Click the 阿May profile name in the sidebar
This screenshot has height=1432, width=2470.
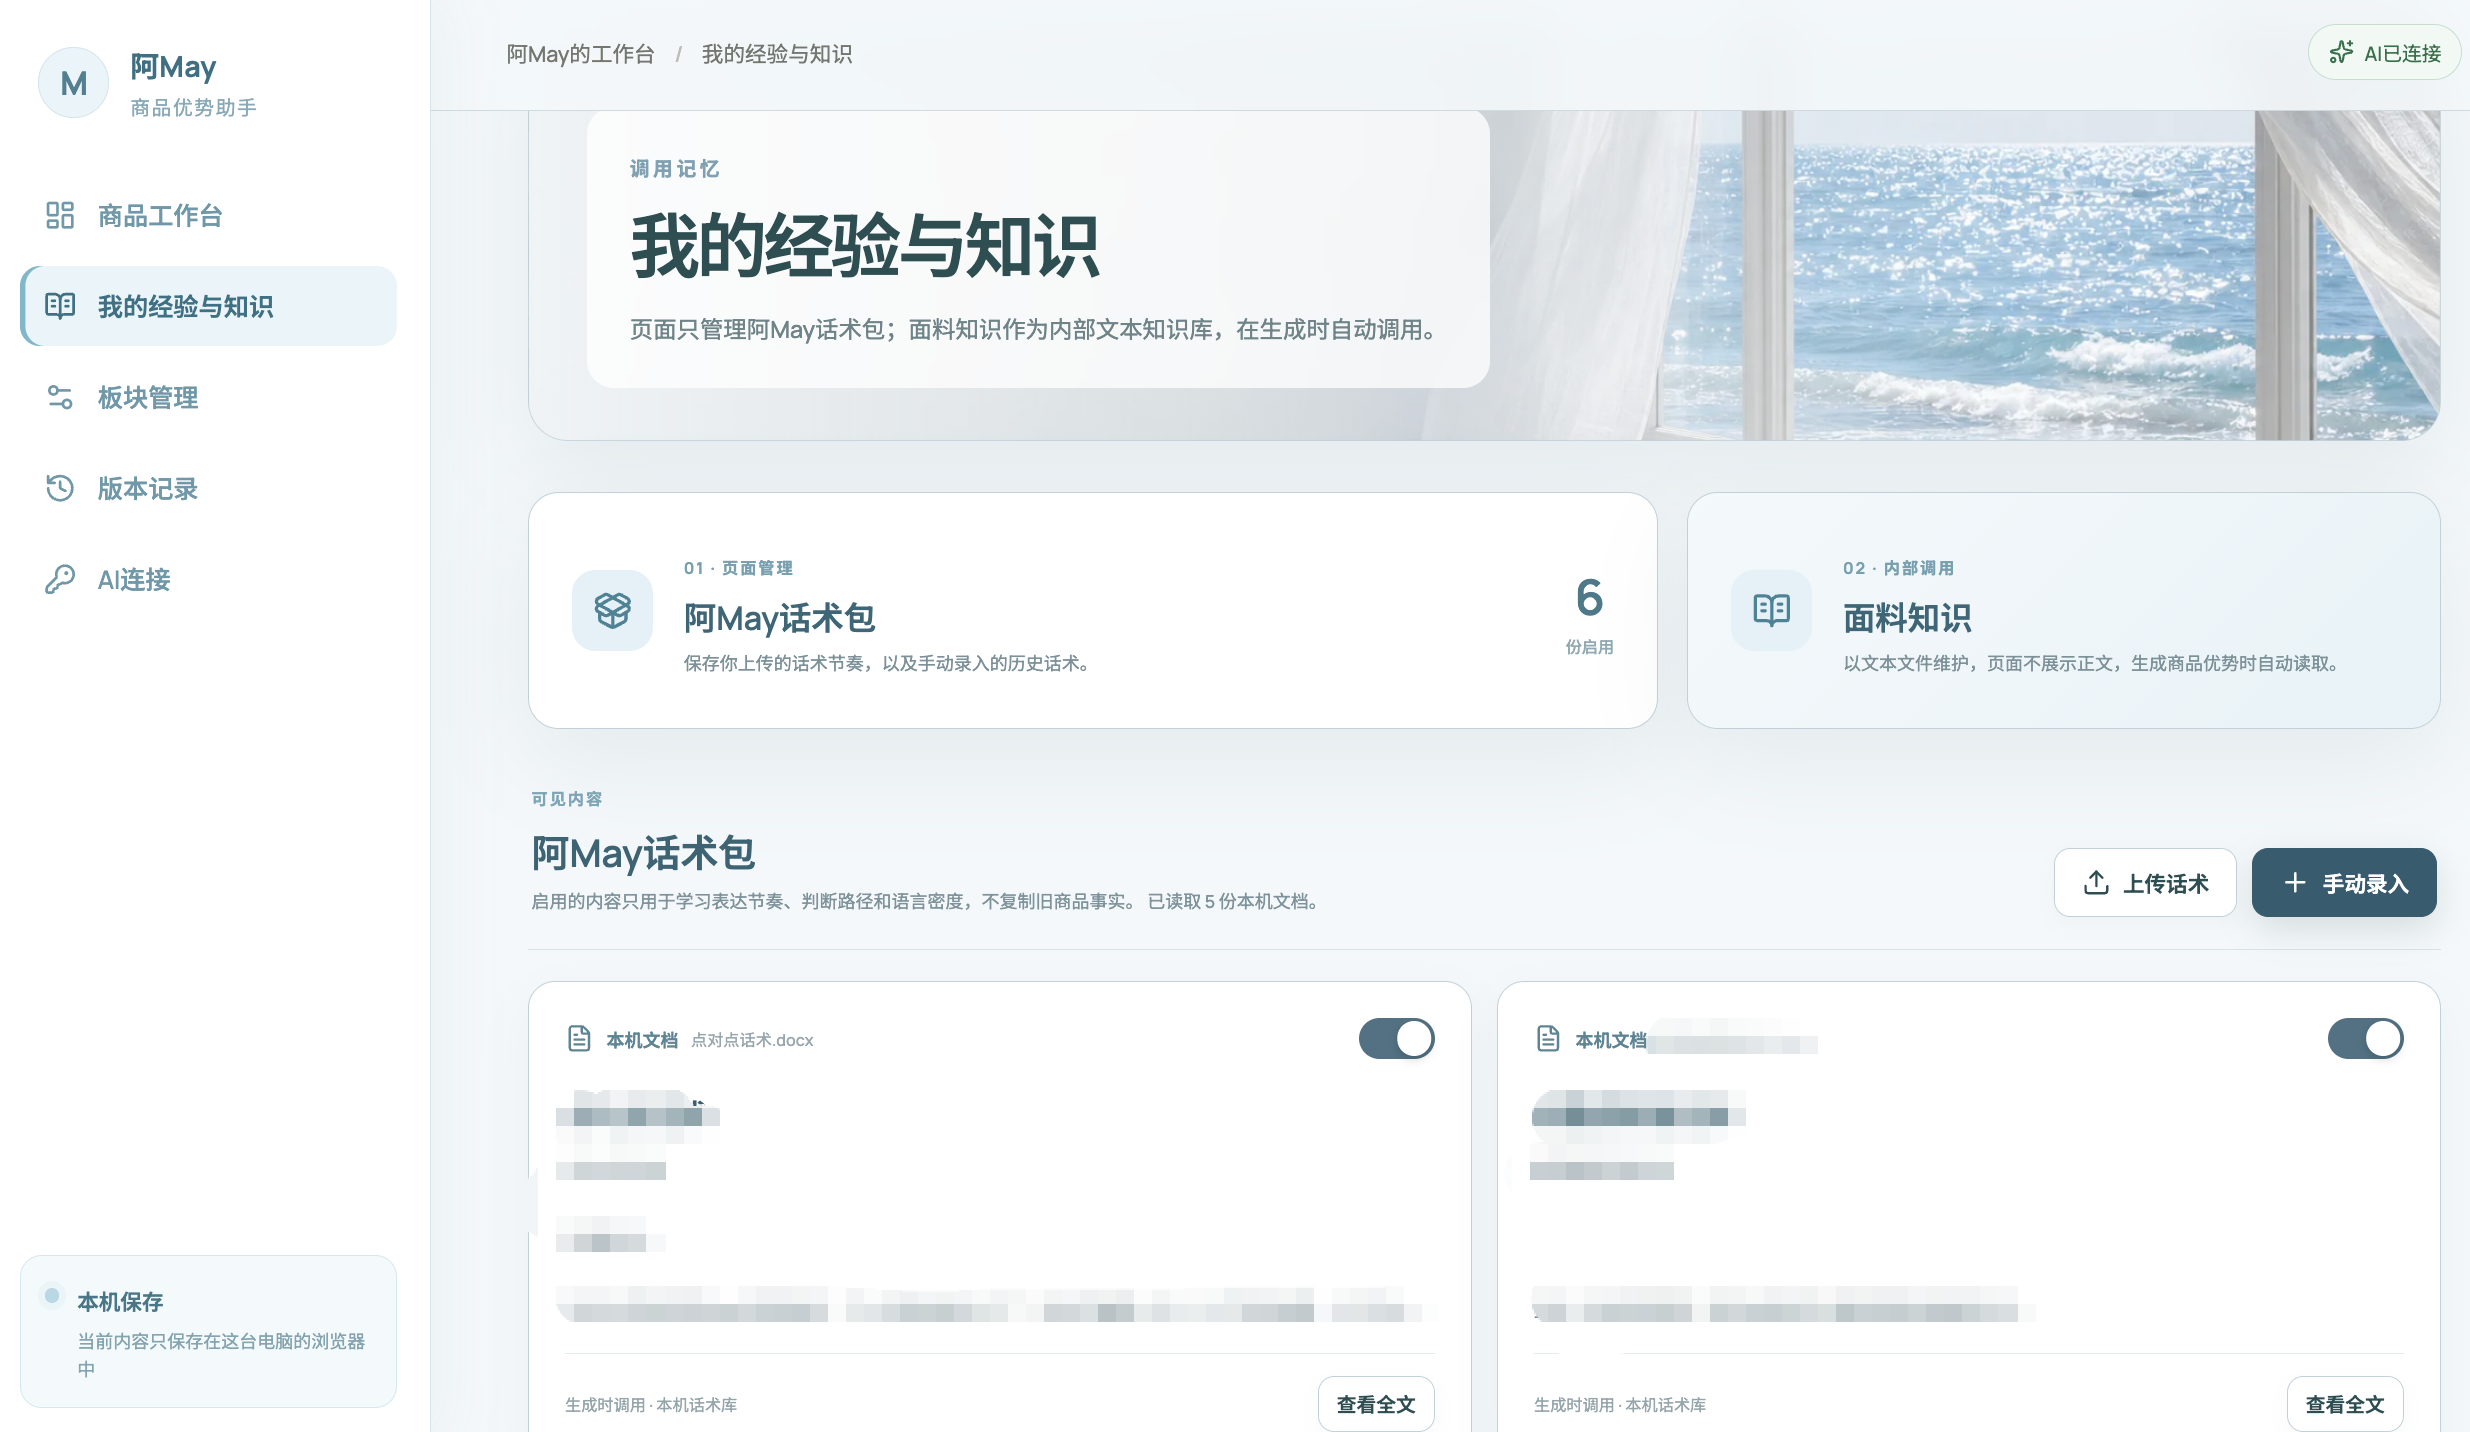coord(173,67)
